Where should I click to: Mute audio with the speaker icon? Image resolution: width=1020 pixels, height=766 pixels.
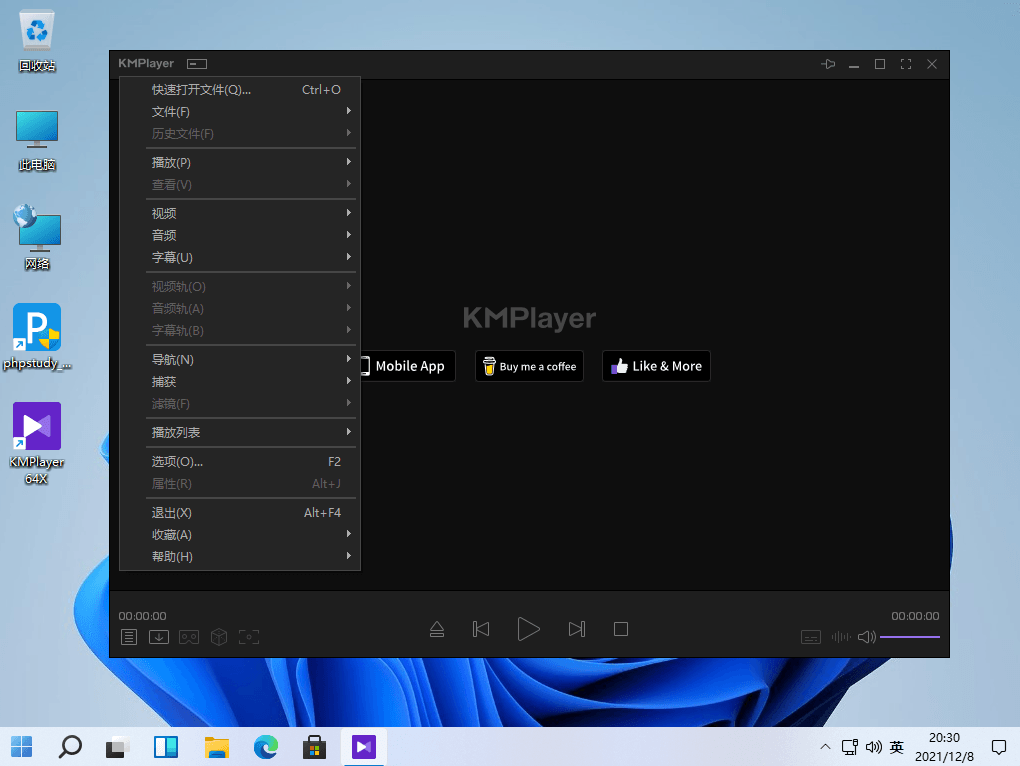[866, 637]
